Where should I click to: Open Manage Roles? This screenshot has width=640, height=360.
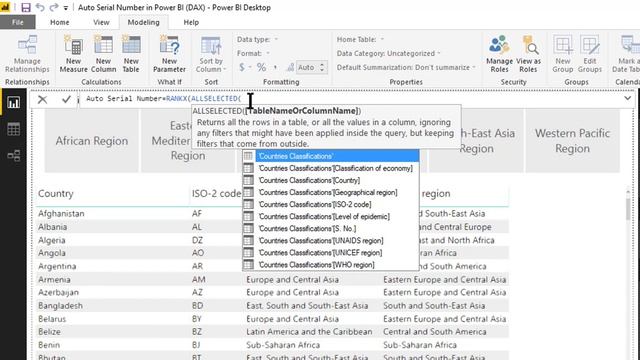[x=499, y=54]
